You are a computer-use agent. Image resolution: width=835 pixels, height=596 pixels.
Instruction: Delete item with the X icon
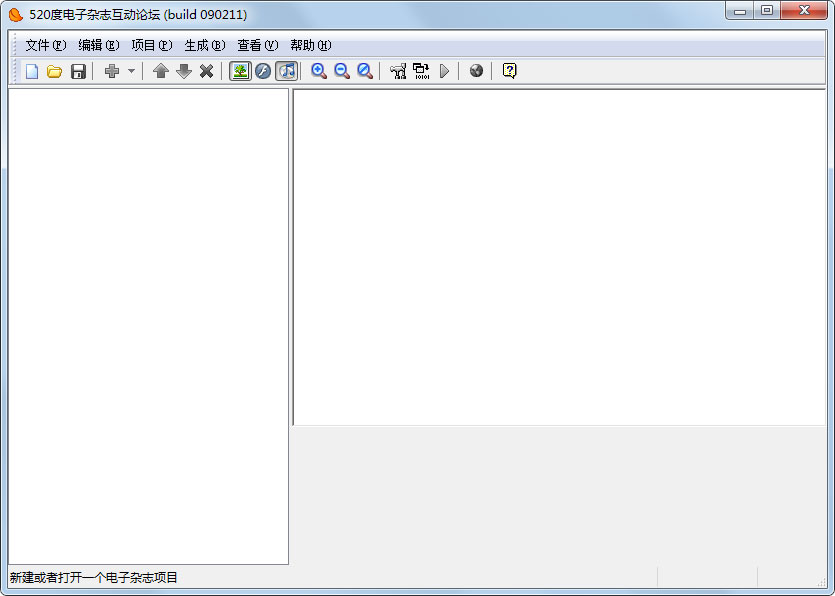point(207,71)
